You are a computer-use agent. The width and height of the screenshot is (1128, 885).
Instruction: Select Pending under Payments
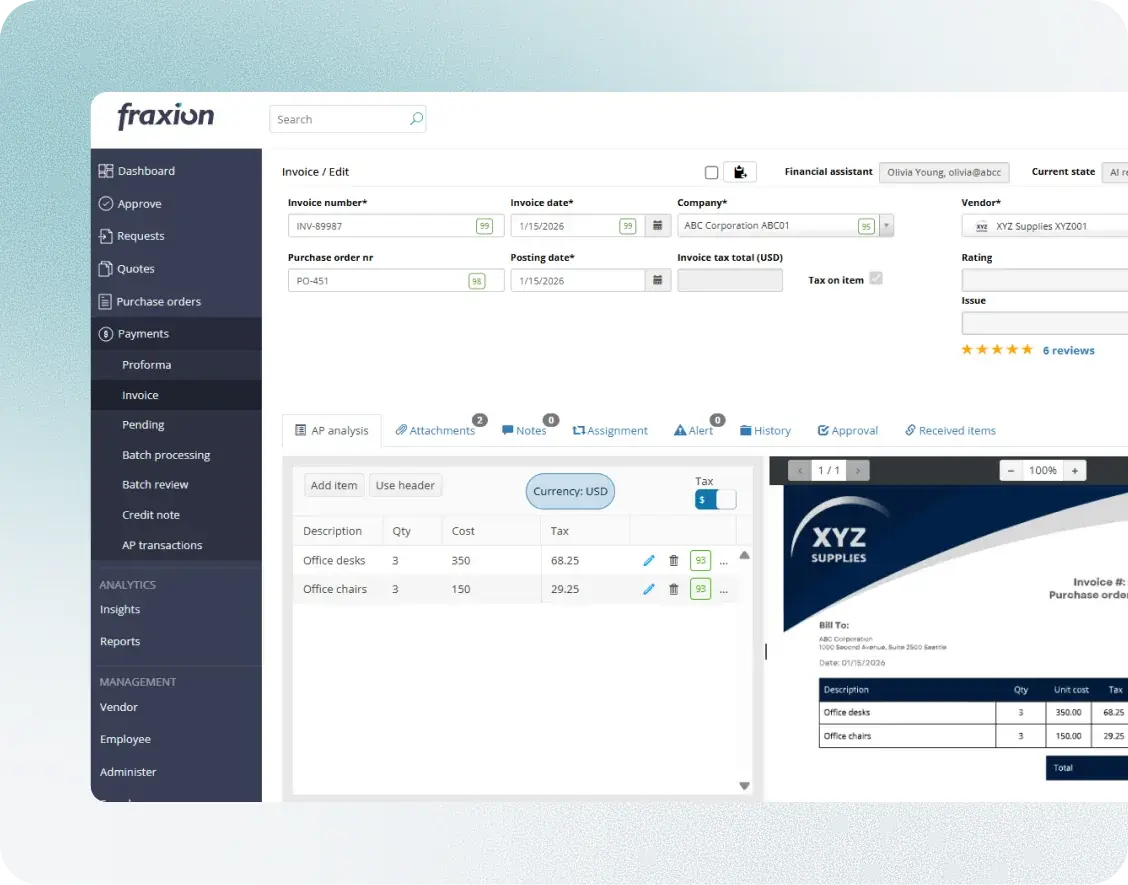coord(143,425)
